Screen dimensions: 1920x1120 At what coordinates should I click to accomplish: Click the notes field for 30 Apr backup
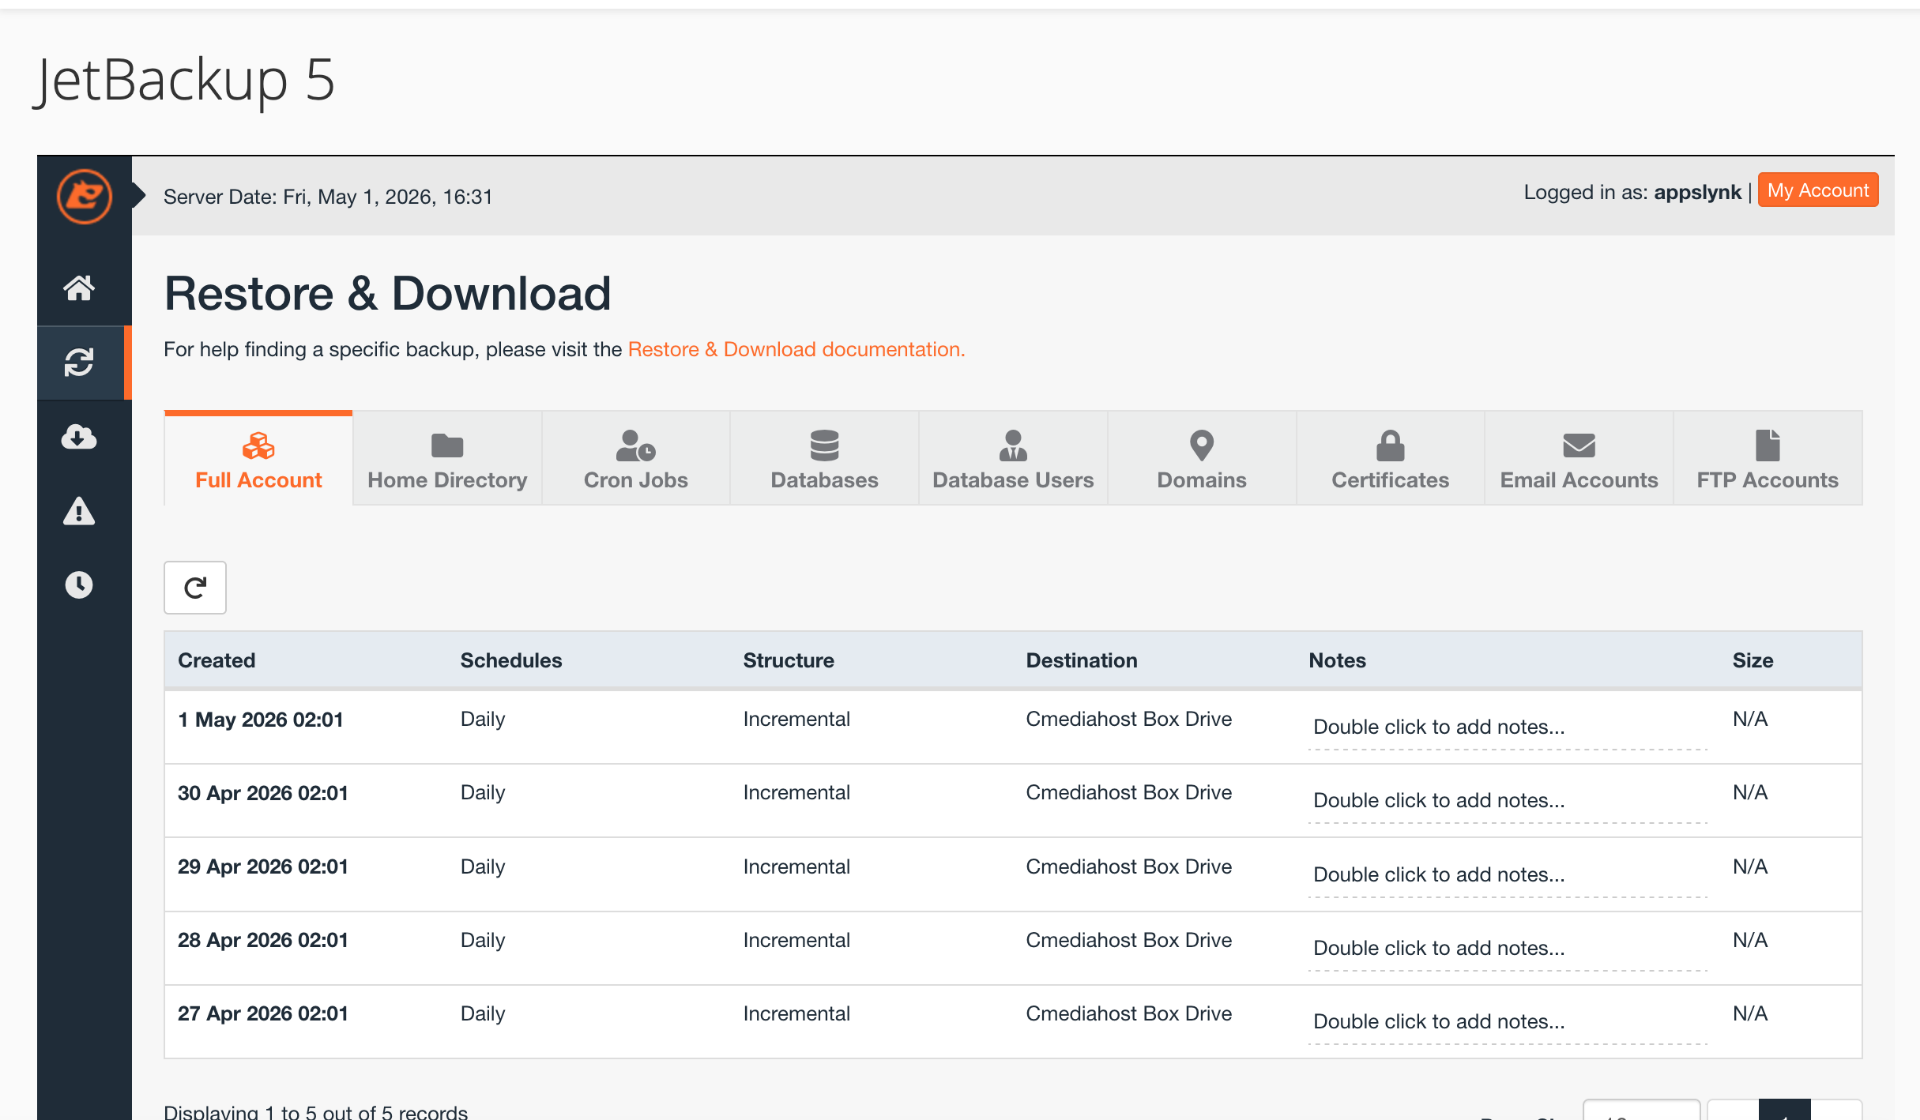click(x=1507, y=800)
